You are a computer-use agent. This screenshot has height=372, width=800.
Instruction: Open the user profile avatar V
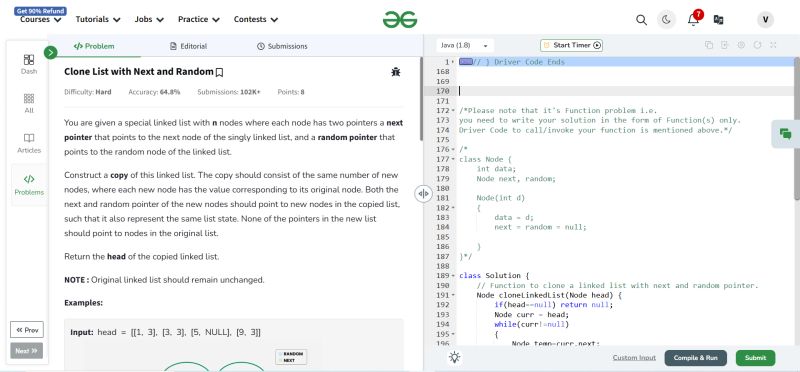[765, 20]
